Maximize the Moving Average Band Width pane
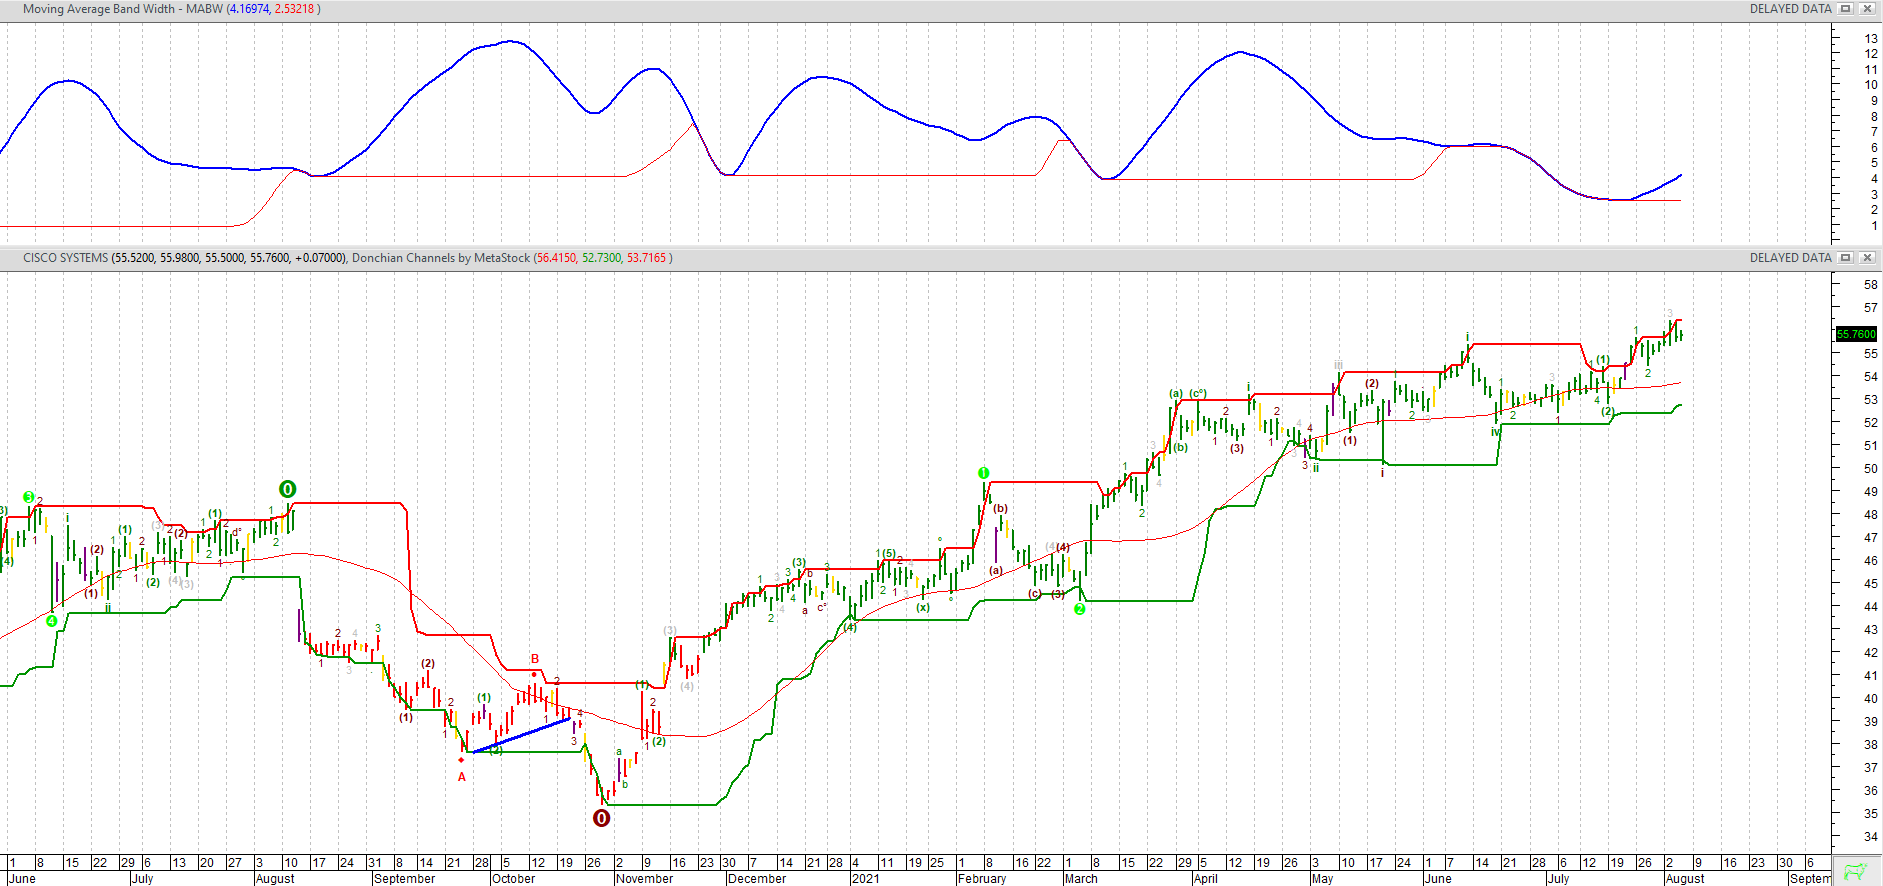Viewport: 1883px width, 886px height. pos(1846,9)
